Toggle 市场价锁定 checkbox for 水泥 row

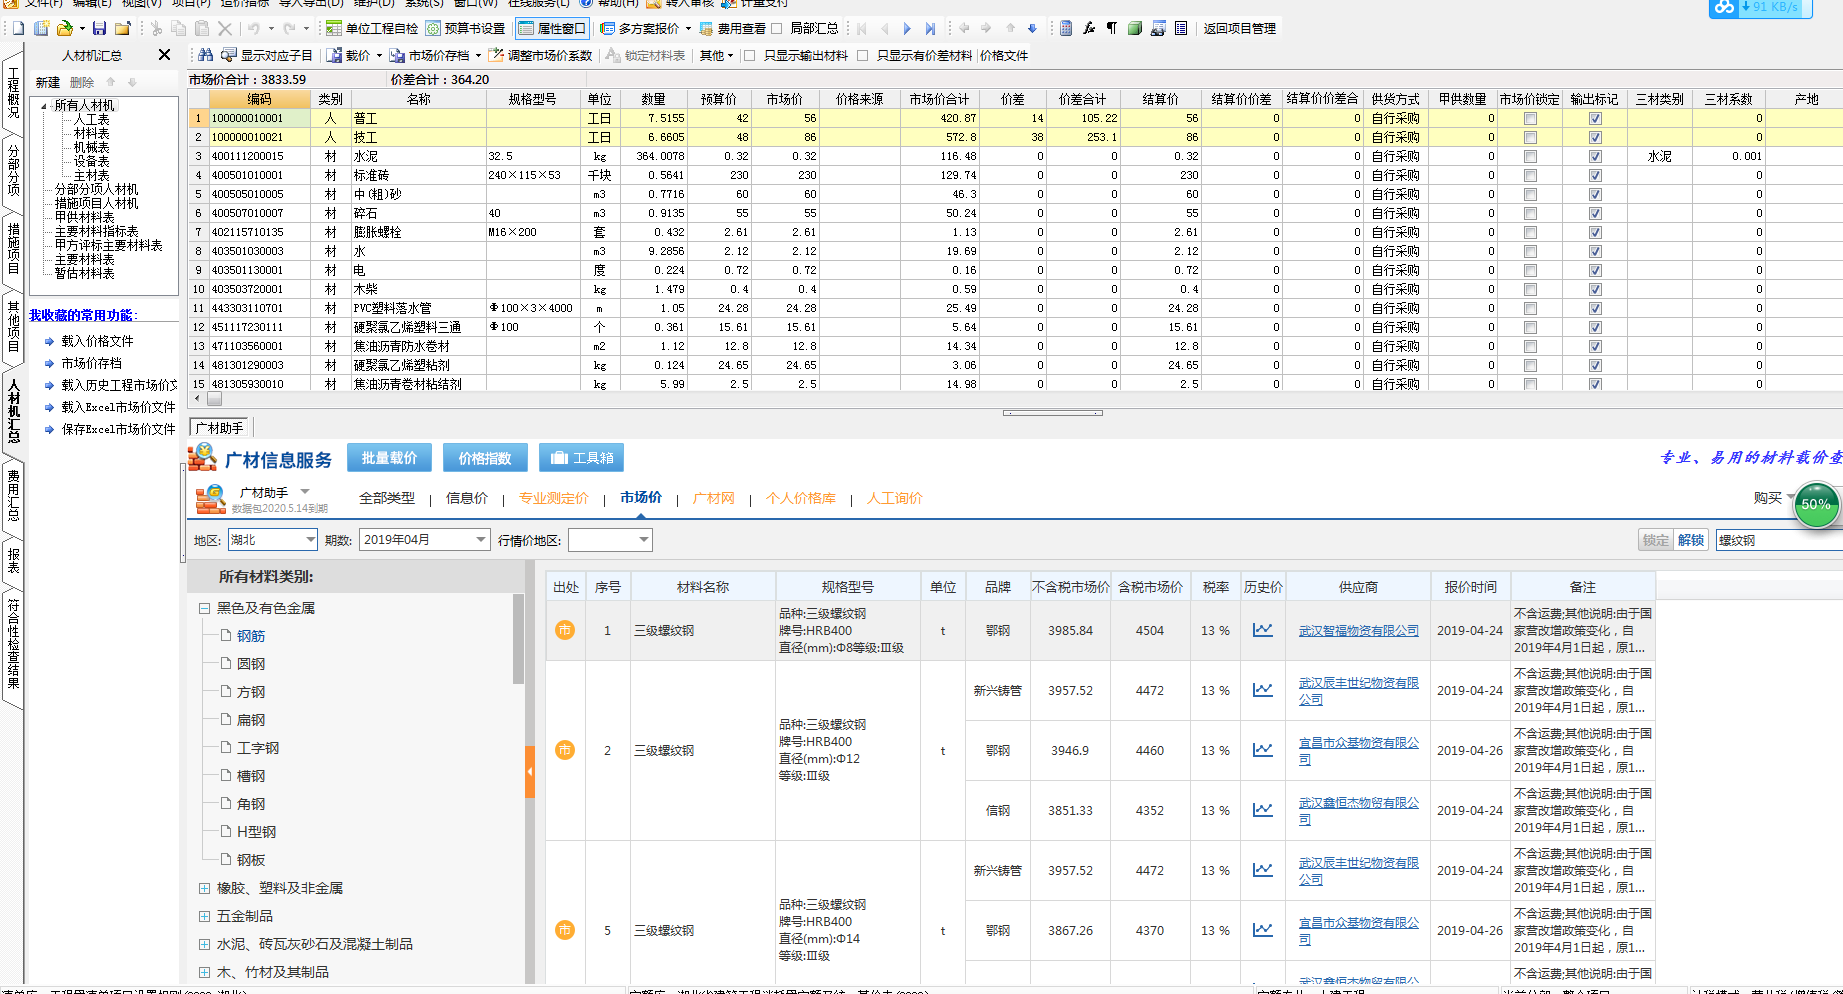point(1530,156)
